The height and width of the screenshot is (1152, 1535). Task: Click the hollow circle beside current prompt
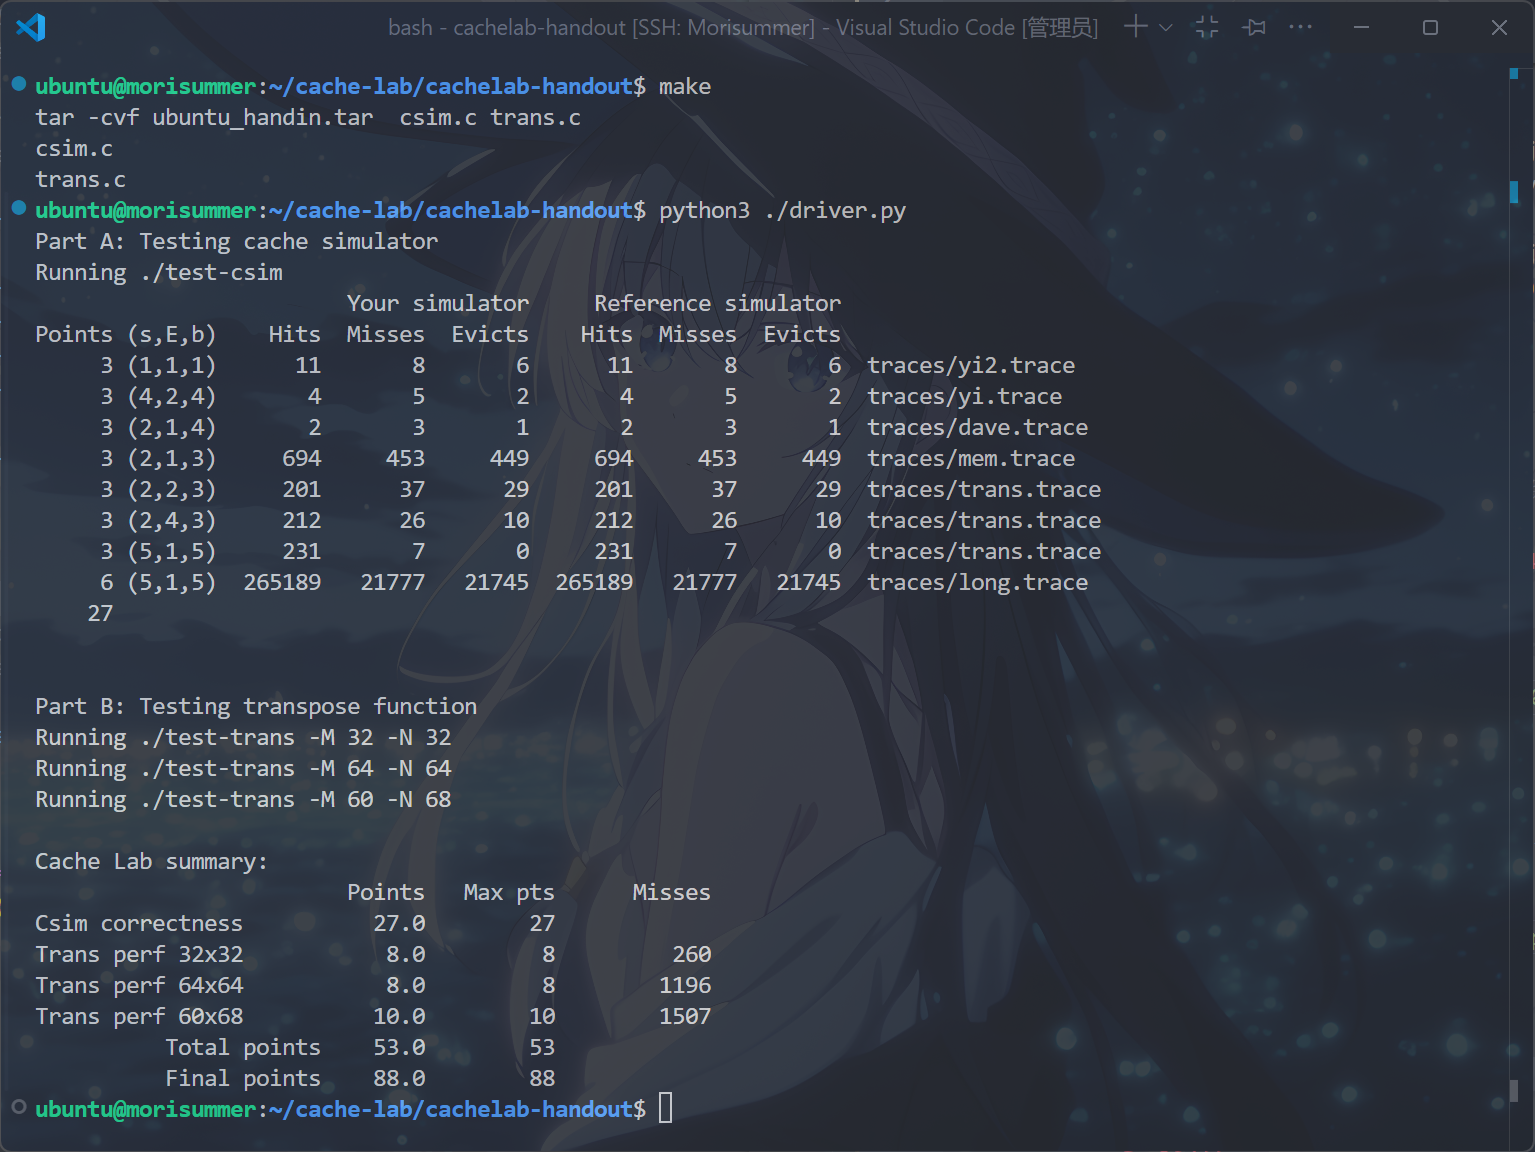[19, 1107]
